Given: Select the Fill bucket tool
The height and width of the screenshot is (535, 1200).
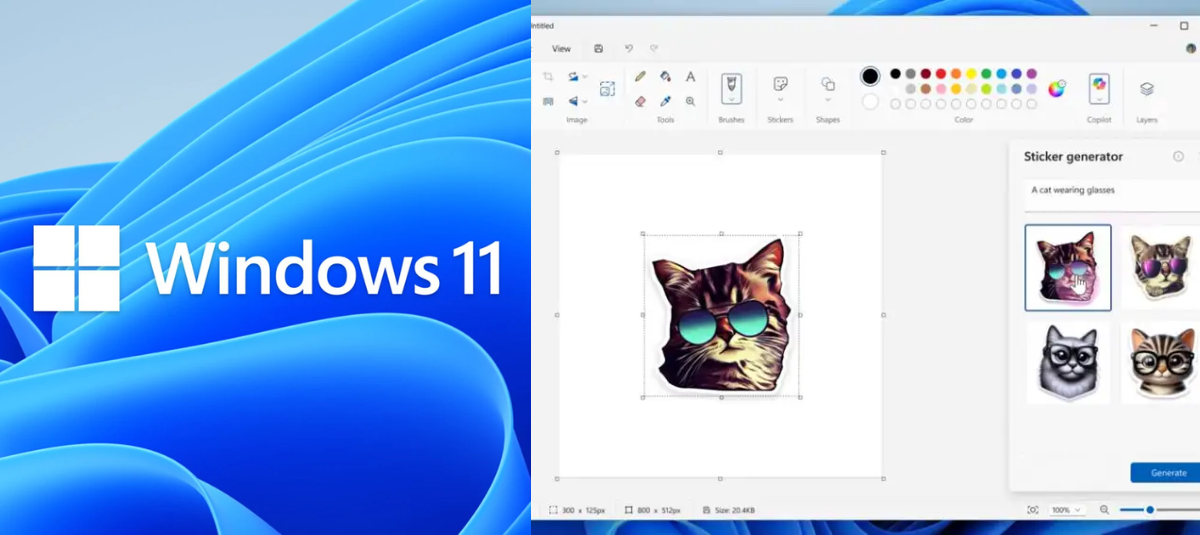Looking at the screenshot, I should 665,77.
